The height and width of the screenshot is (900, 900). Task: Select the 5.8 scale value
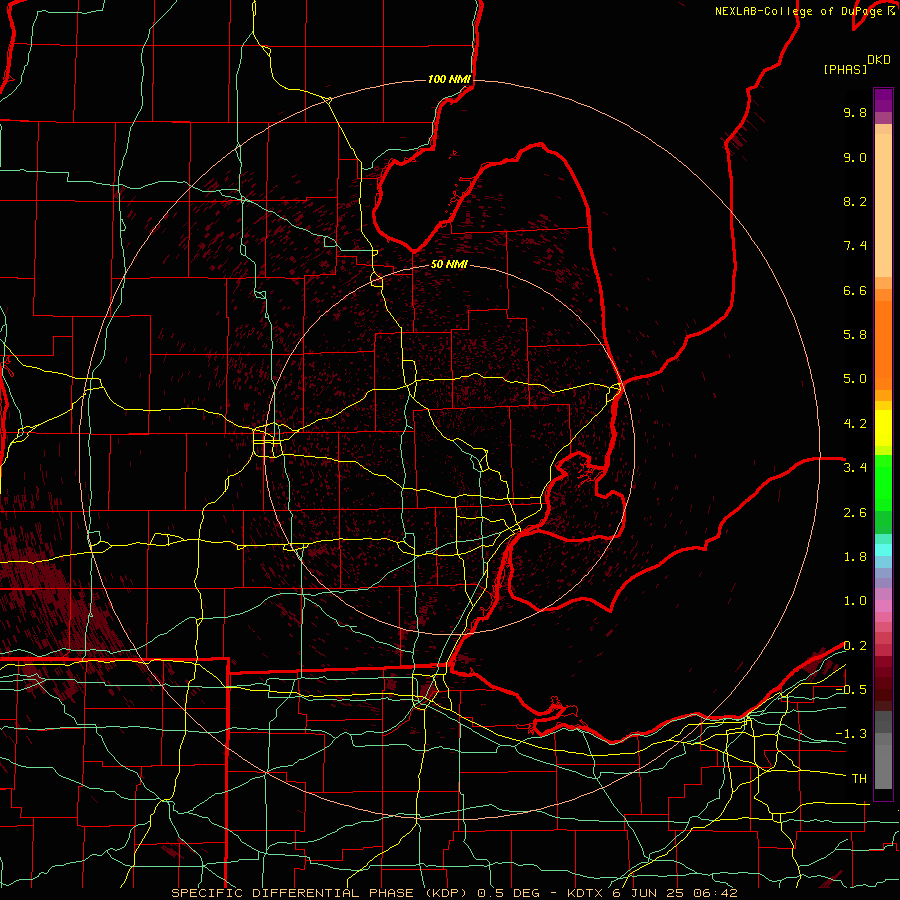point(855,335)
